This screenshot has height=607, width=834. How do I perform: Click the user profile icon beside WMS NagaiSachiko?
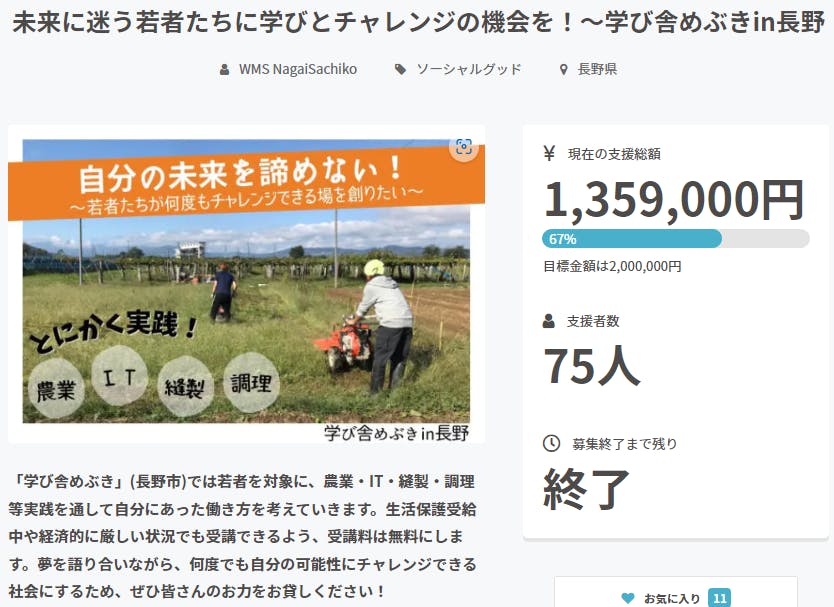pos(224,70)
